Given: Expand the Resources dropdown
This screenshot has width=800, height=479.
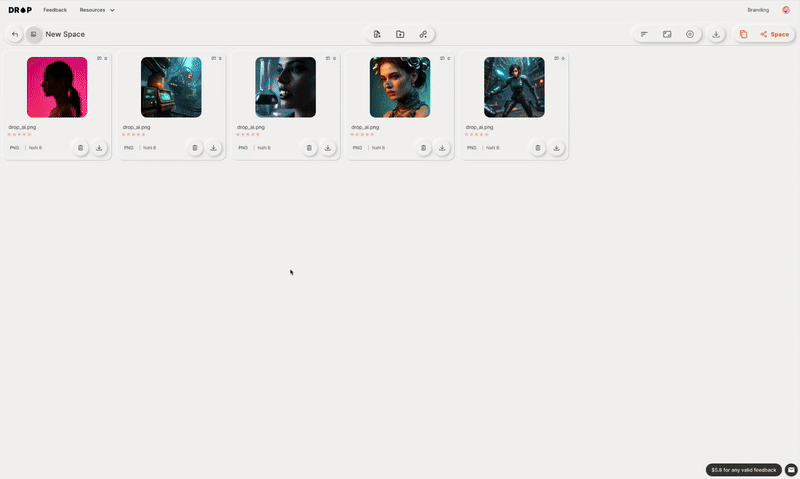Looking at the screenshot, I should (97, 10).
